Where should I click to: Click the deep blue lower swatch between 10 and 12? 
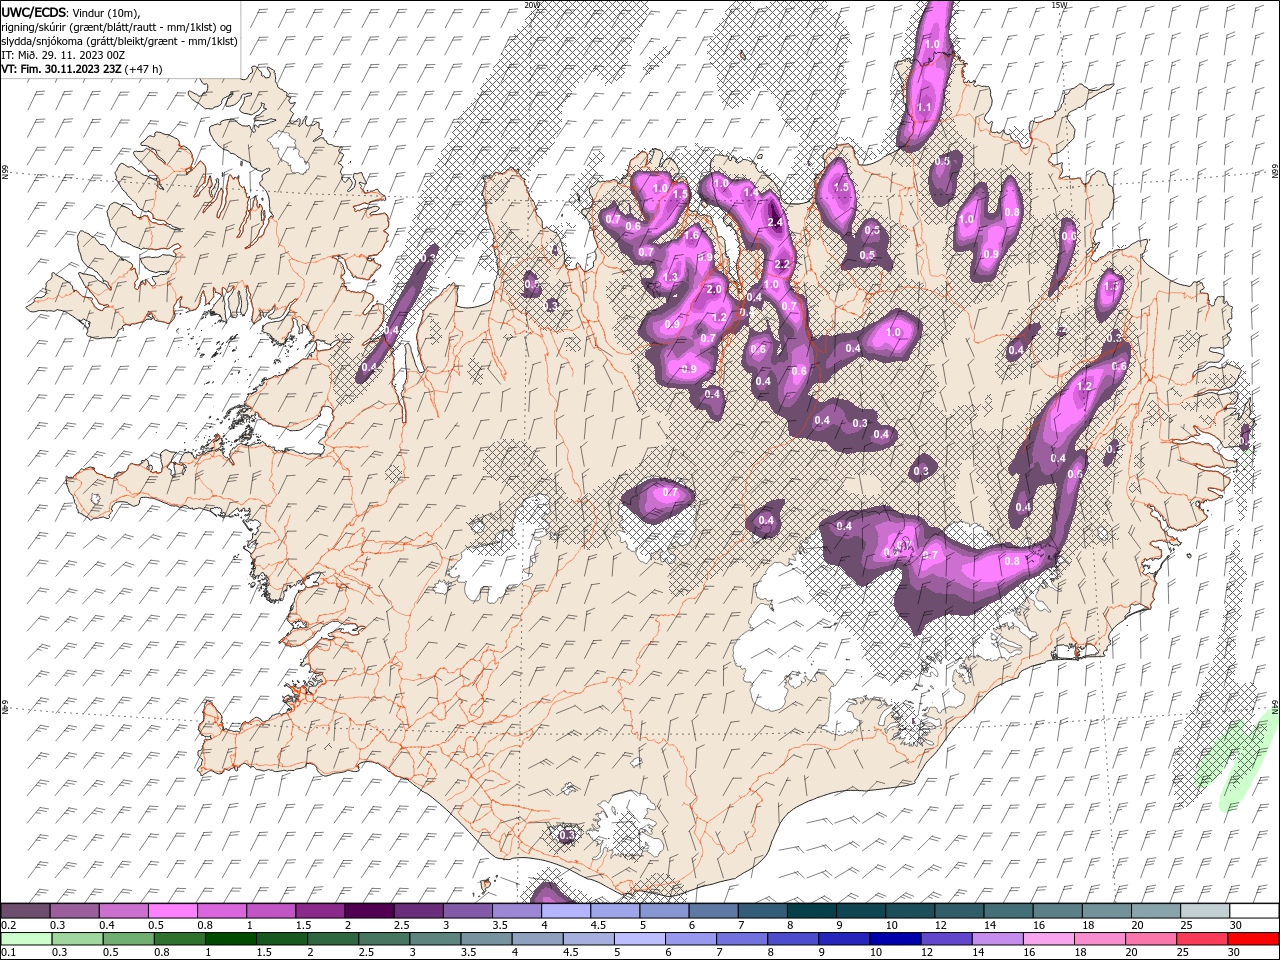tap(894, 939)
